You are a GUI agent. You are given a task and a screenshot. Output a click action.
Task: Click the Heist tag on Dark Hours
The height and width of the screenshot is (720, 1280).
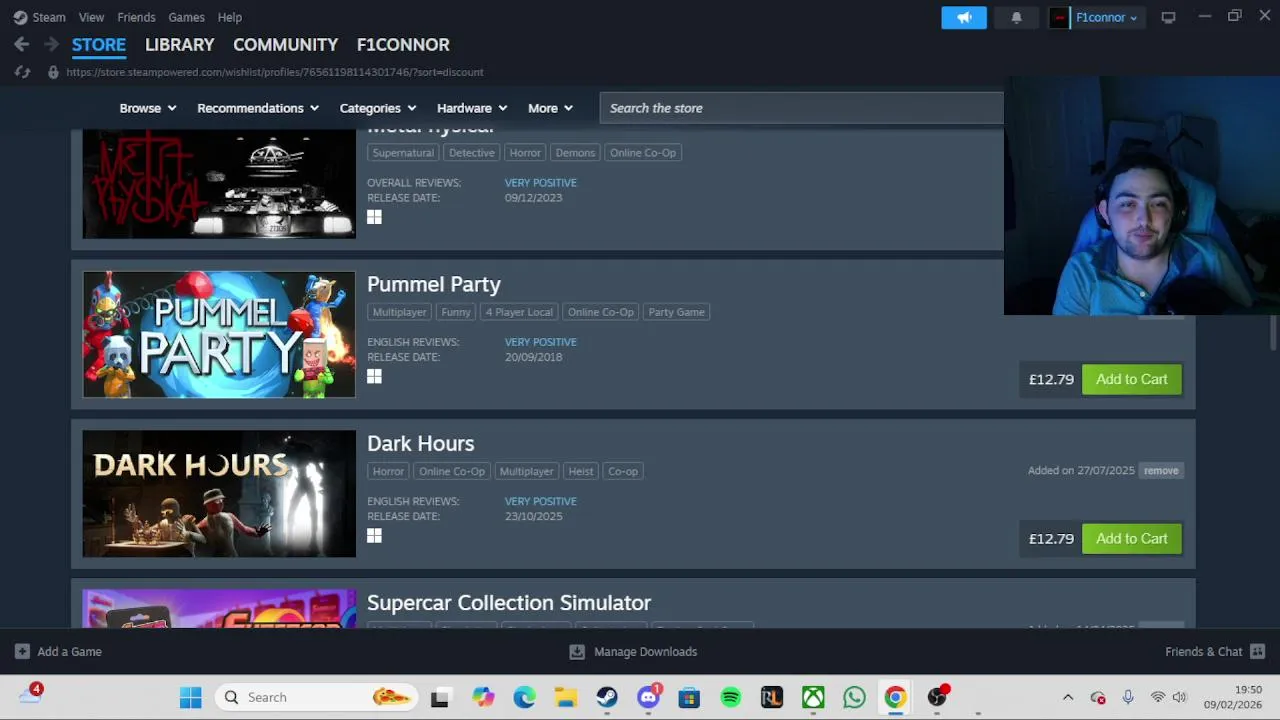click(581, 471)
